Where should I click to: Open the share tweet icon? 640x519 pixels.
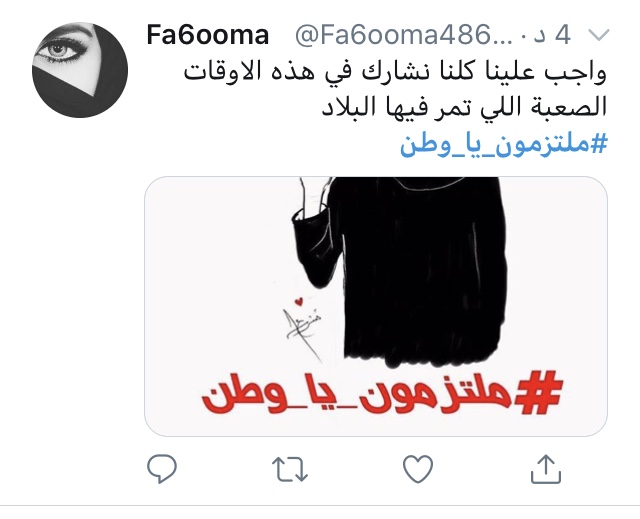tap(546, 469)
